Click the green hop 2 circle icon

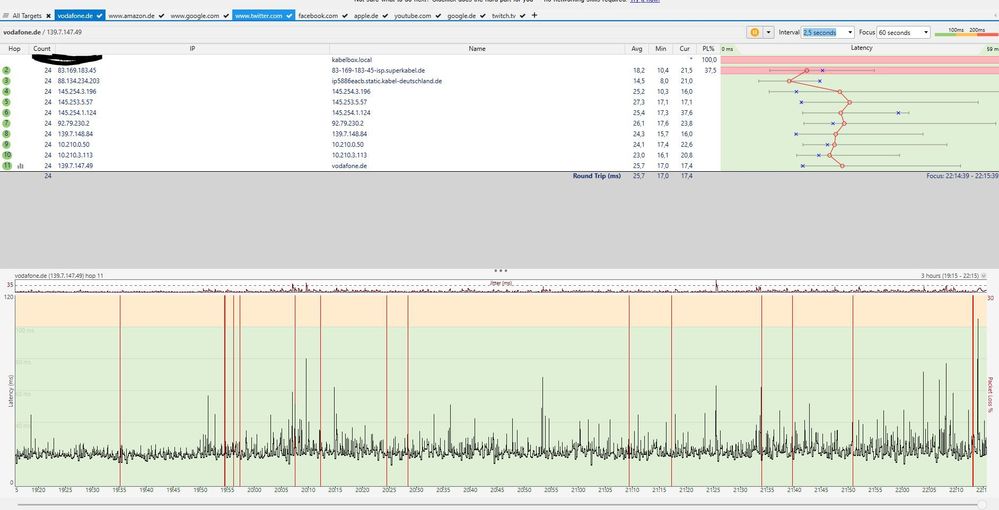click(x=7, y=71)
